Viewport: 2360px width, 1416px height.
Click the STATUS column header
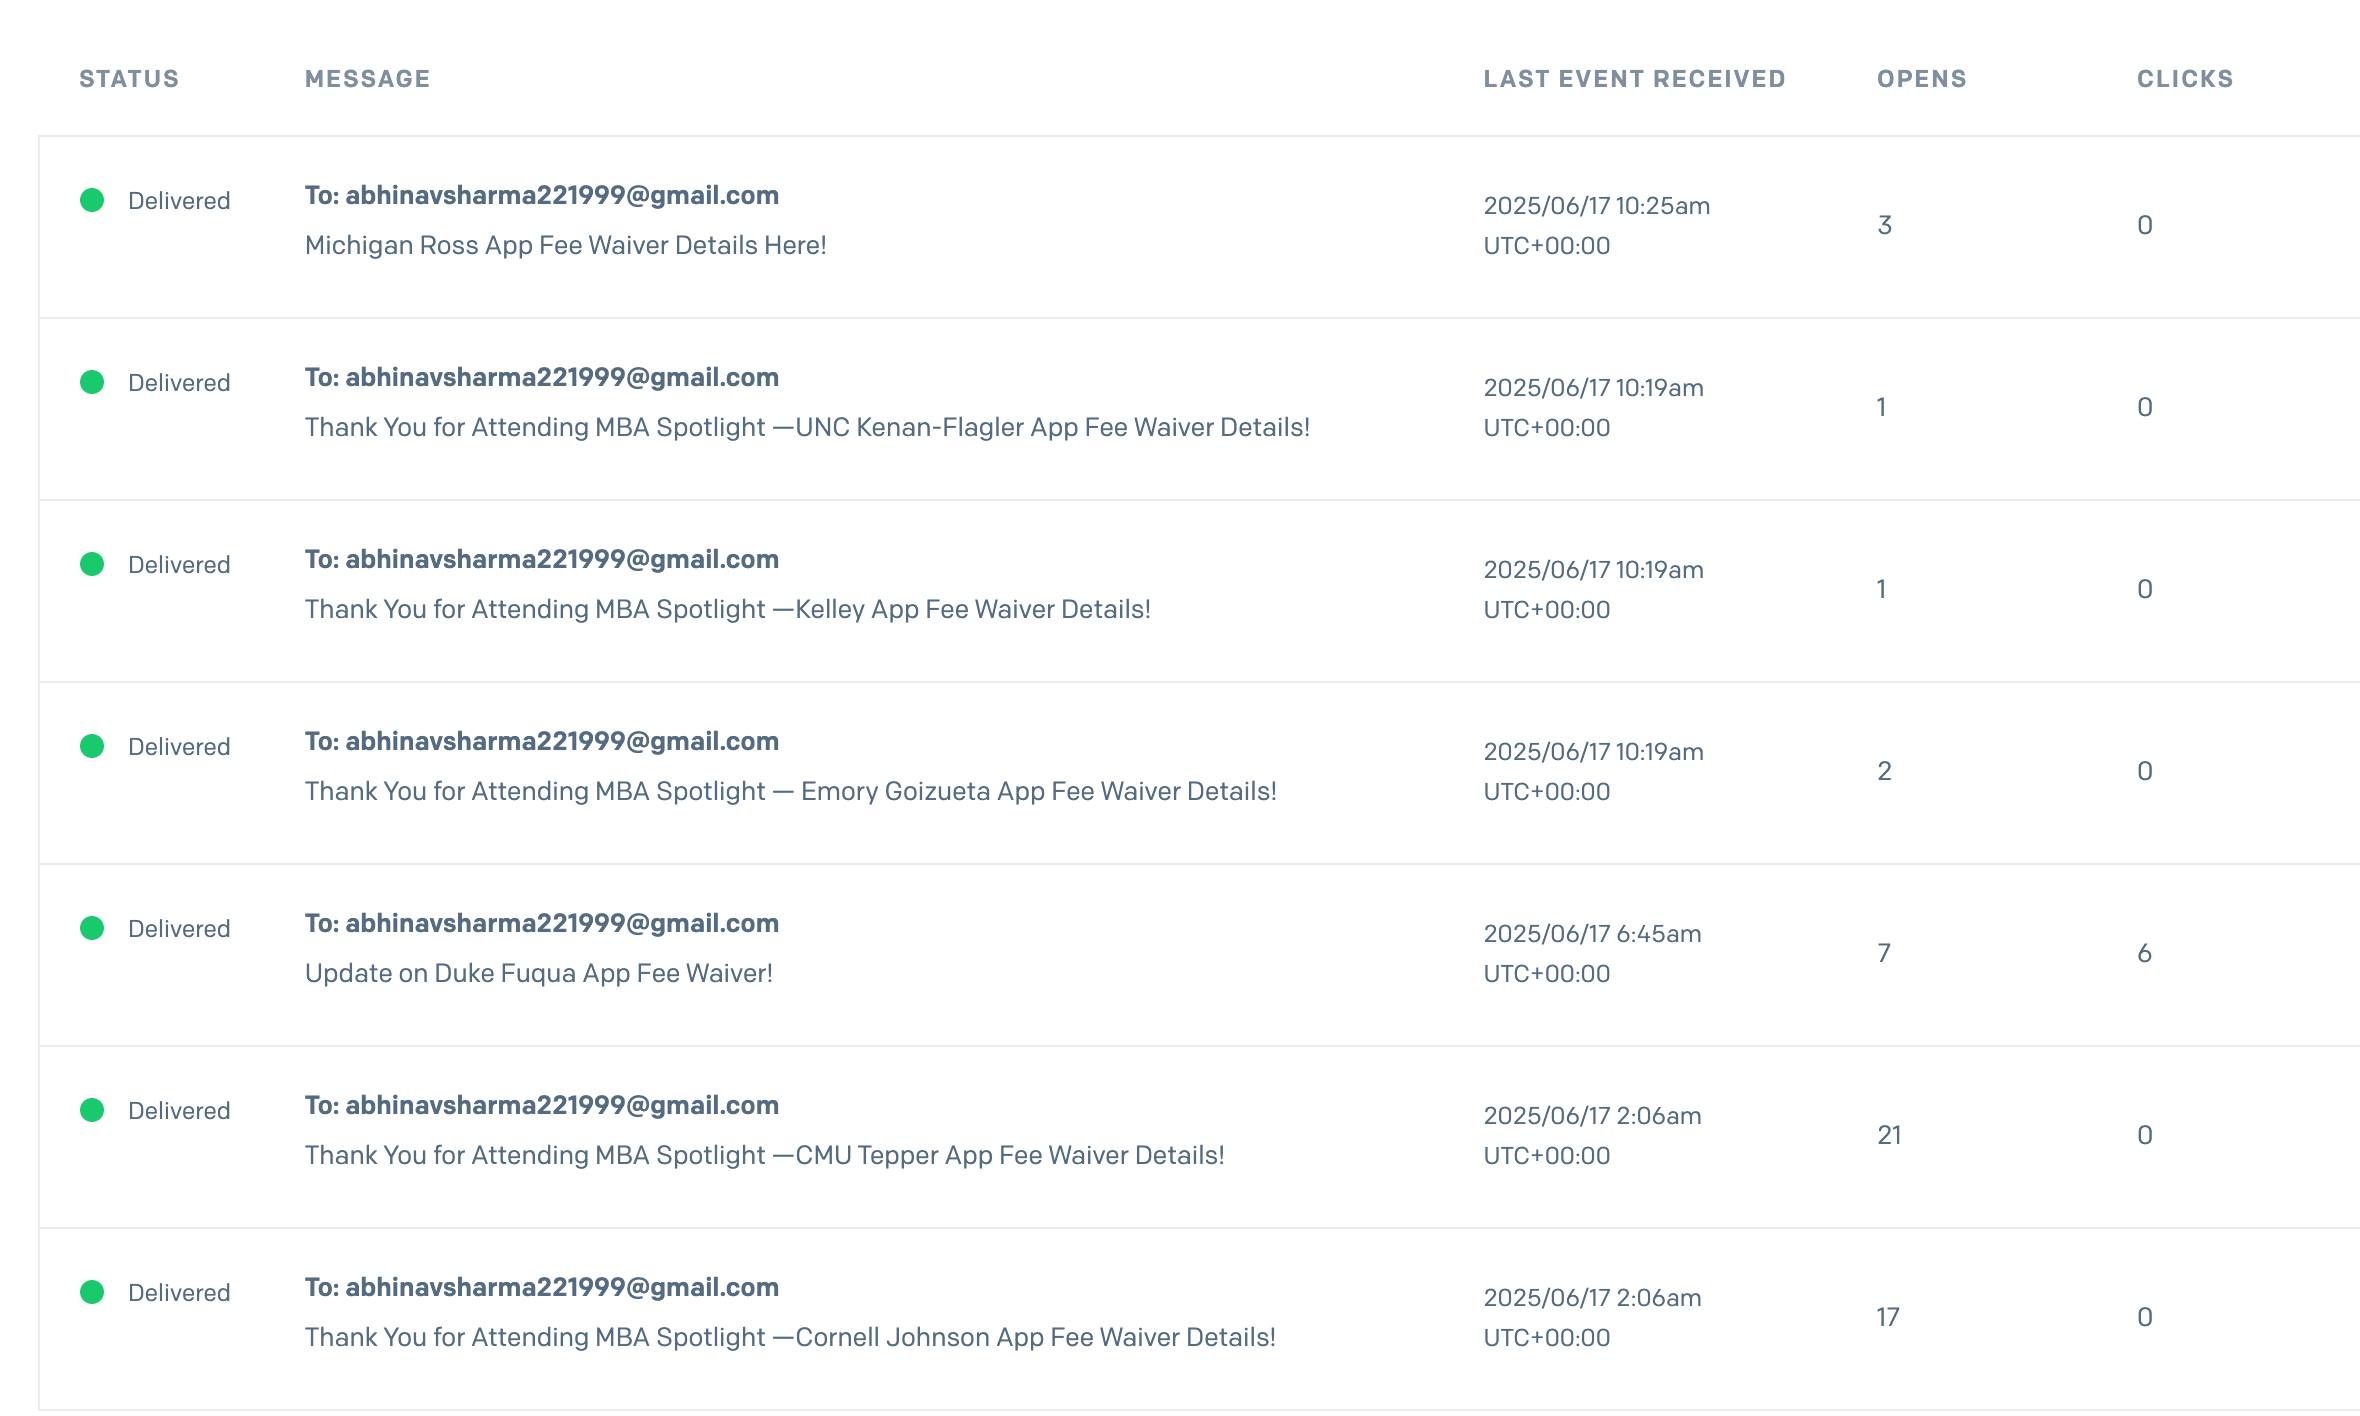129,79
